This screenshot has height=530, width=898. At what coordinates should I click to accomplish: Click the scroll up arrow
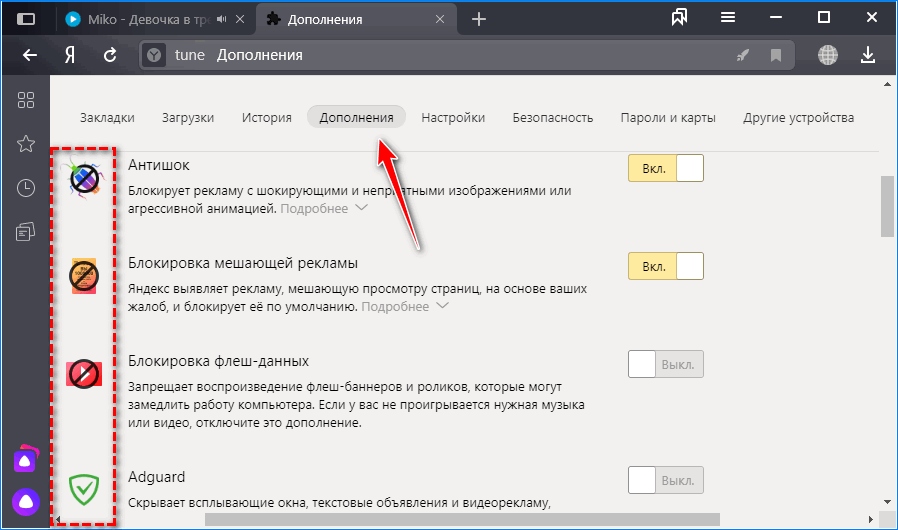tap(887, 84)
